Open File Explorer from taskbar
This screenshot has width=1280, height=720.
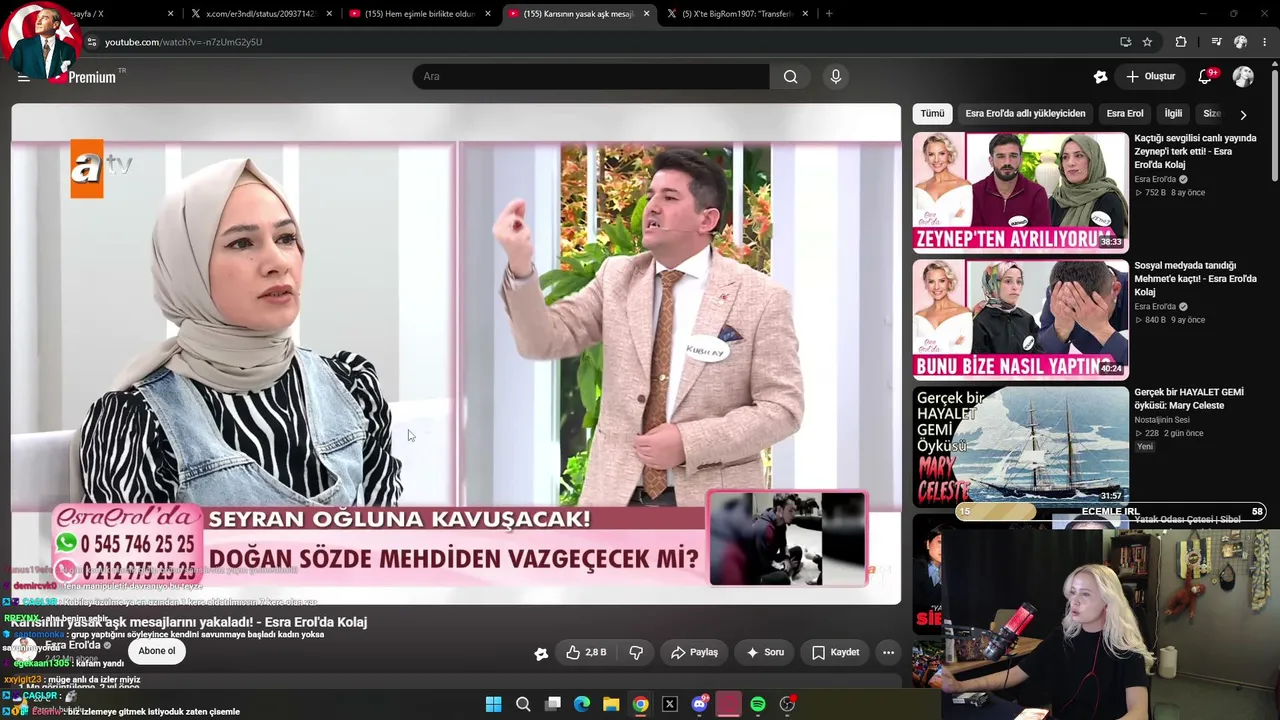point(611,704)
